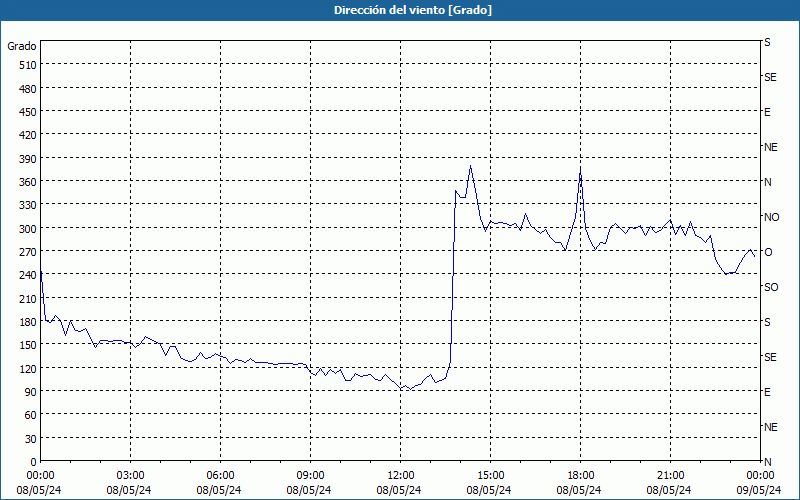
Task: Select the 180 y-axis tick label
Action: [x=25, y=321]
